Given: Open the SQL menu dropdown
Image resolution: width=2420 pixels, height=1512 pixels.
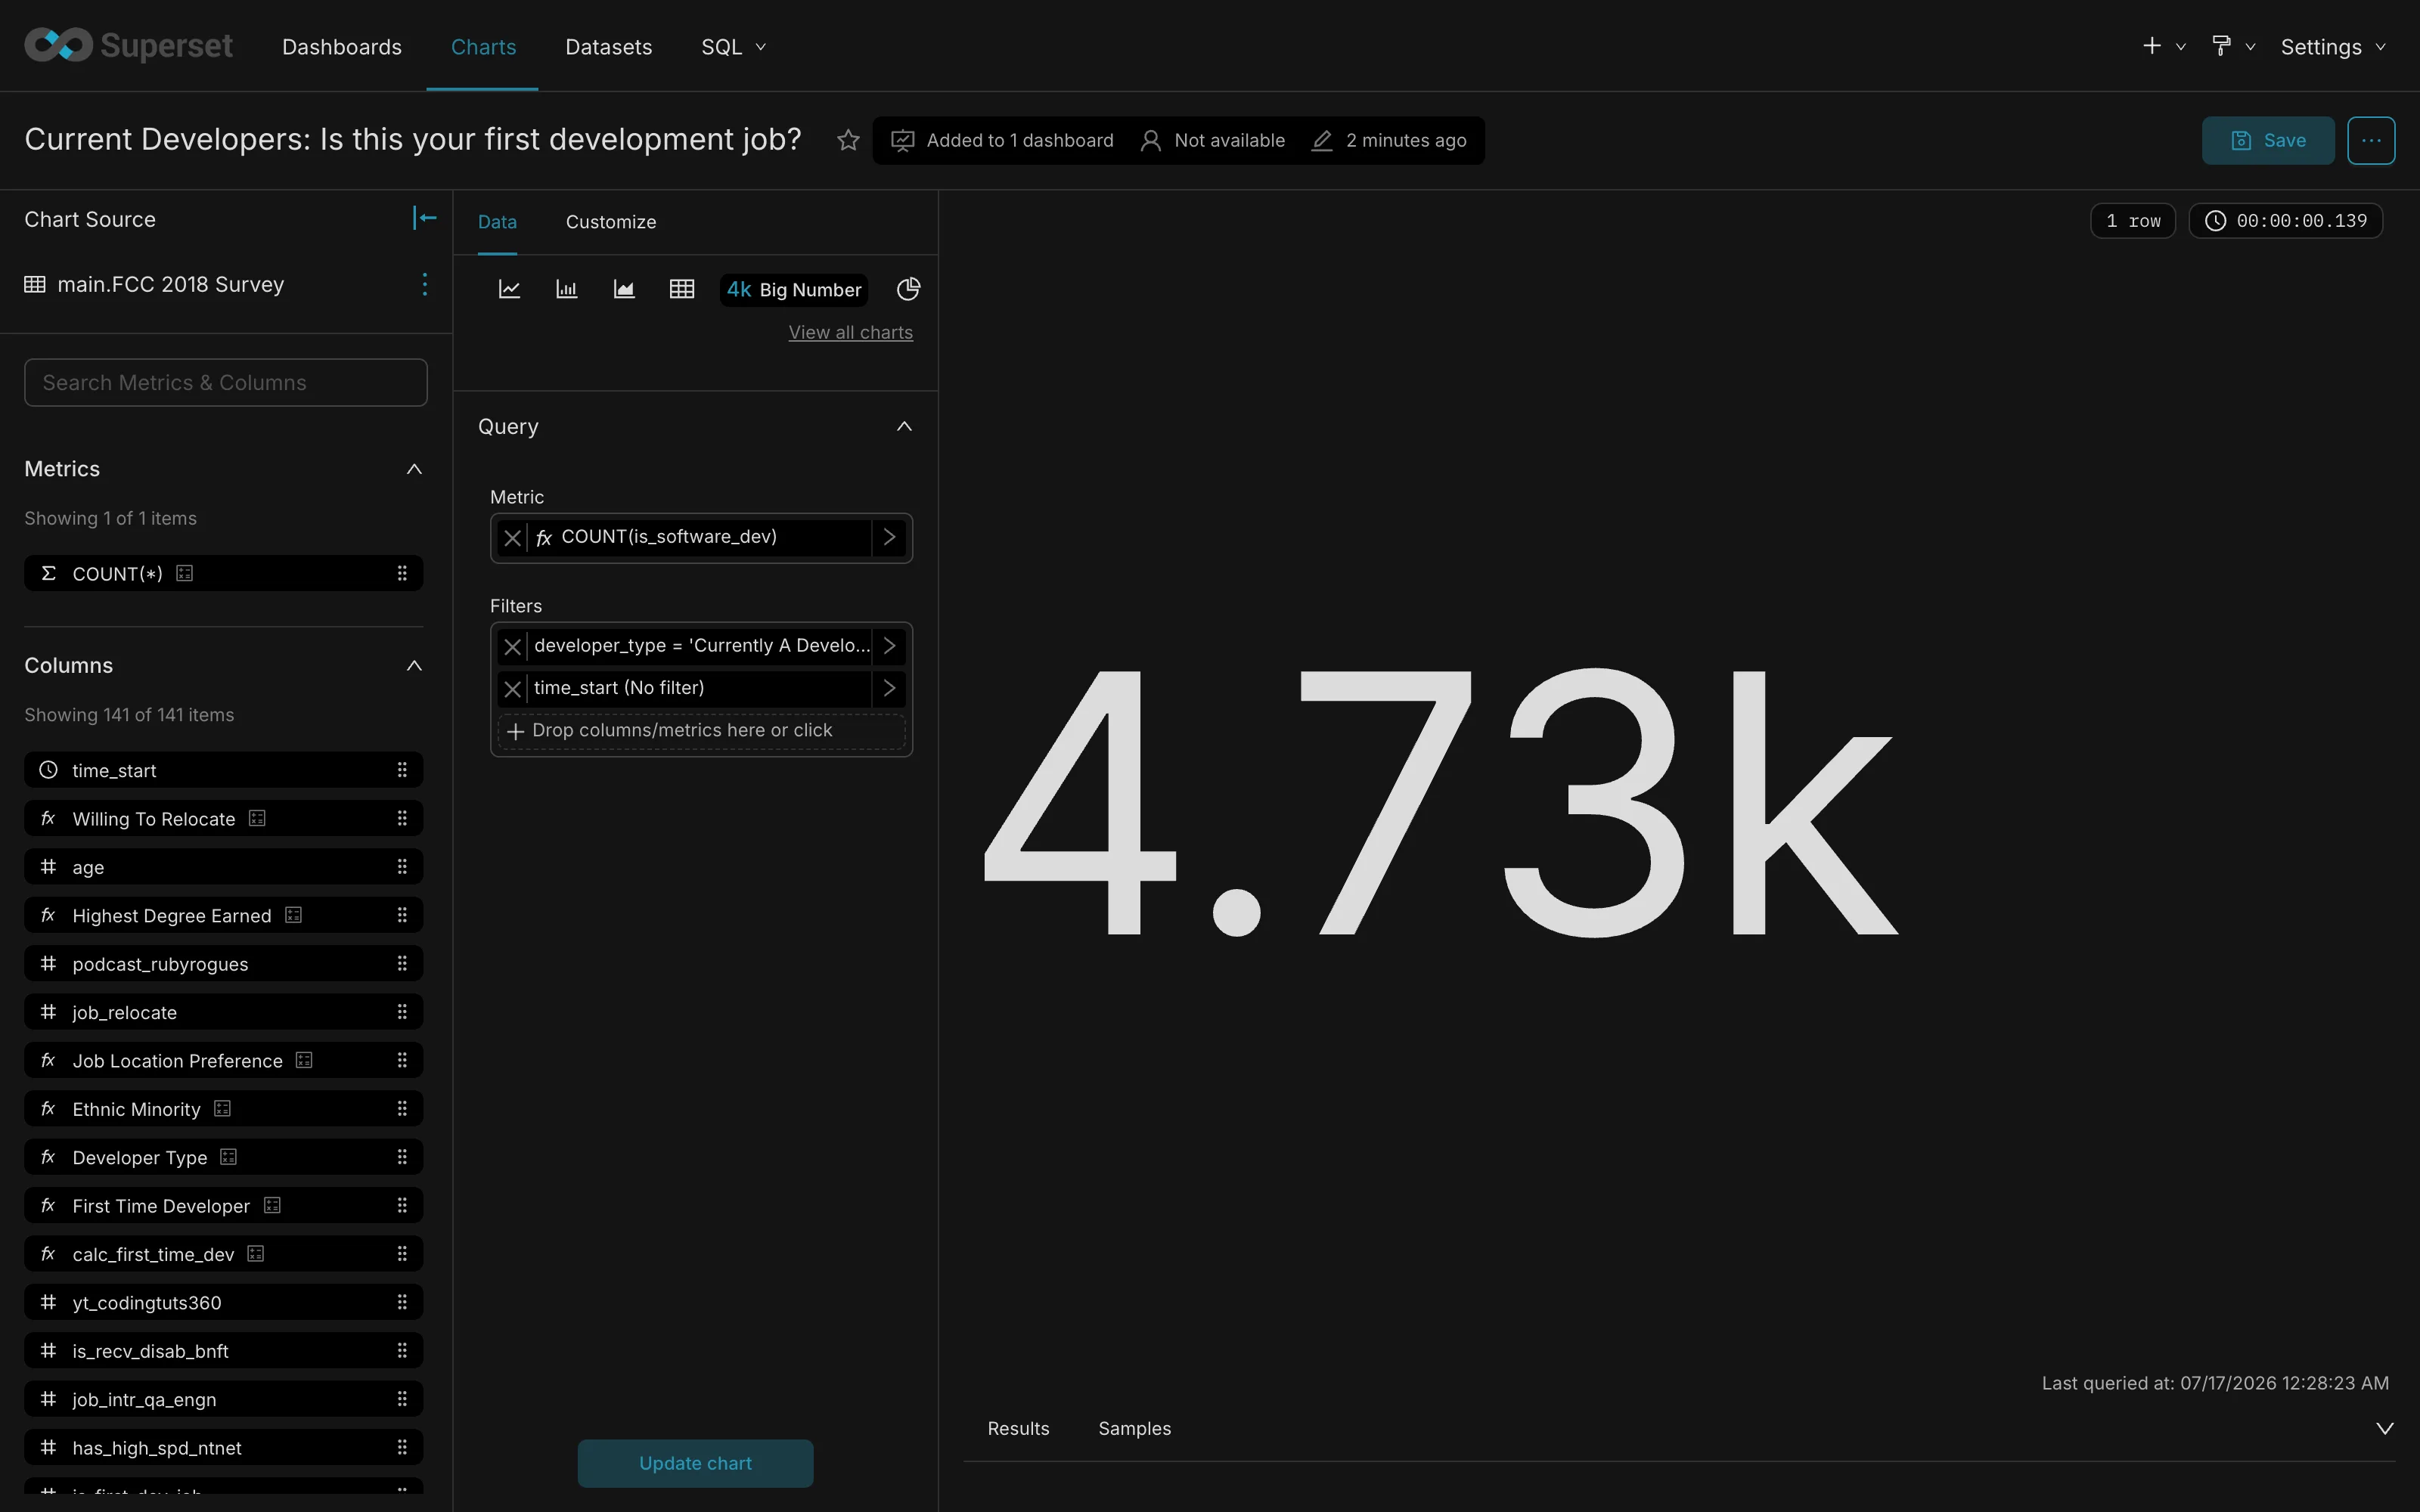Looking at the screenshot, I should pyautogui.click(x=733, y=46).
